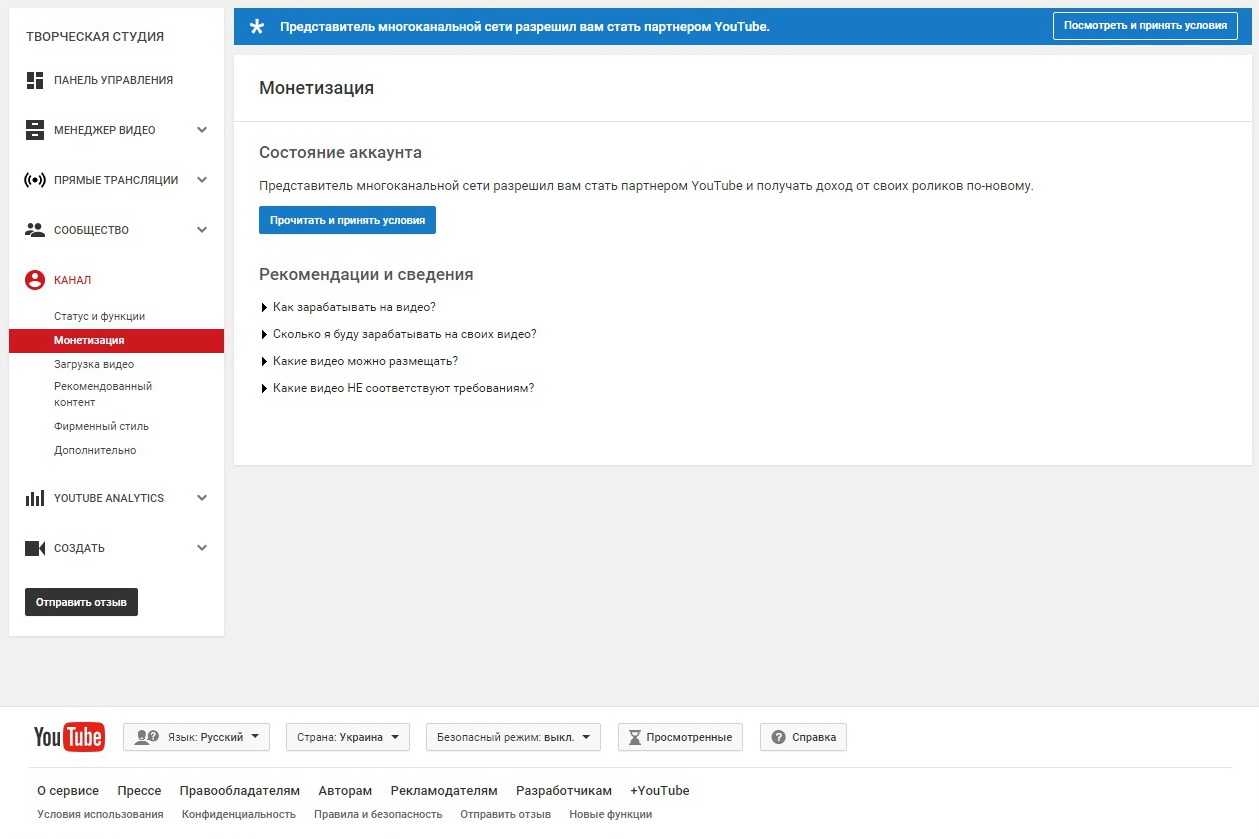Viewport: 1259px width, 839px height.
Task: Click the Просмотренные footer button
Action: pyautogui.click(x=680, y=737)
